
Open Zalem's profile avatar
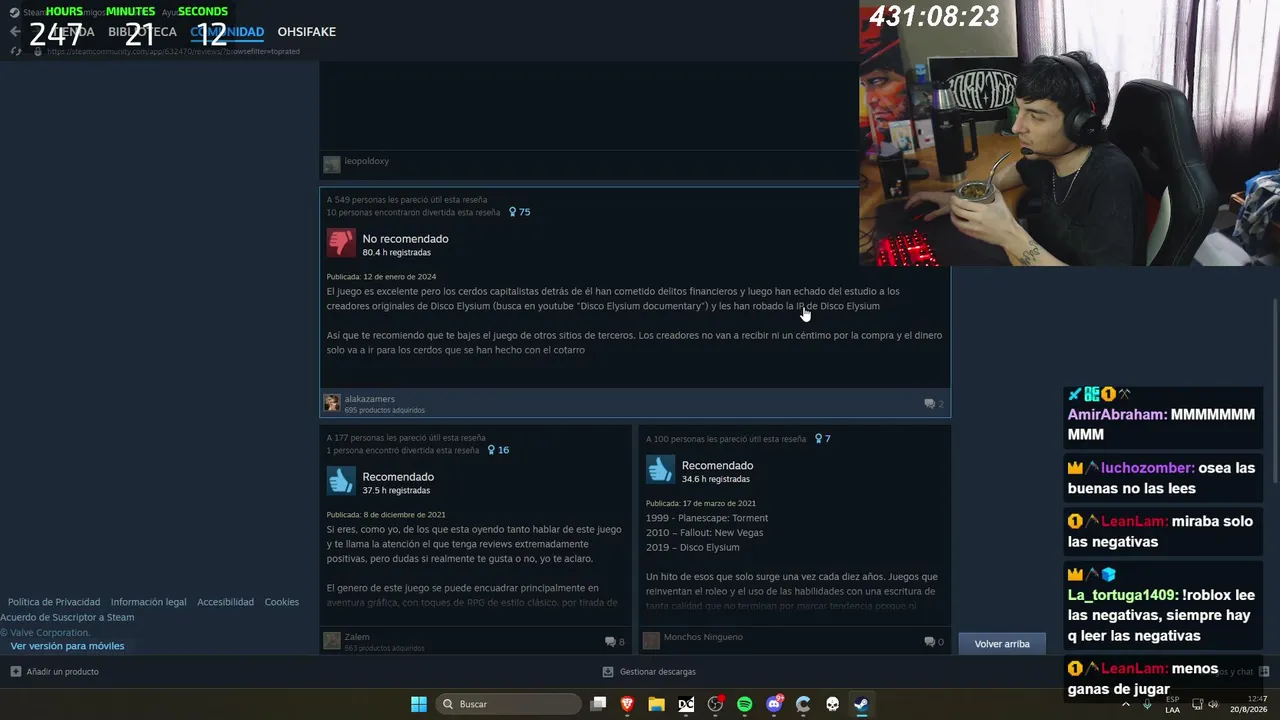point(332,641)
